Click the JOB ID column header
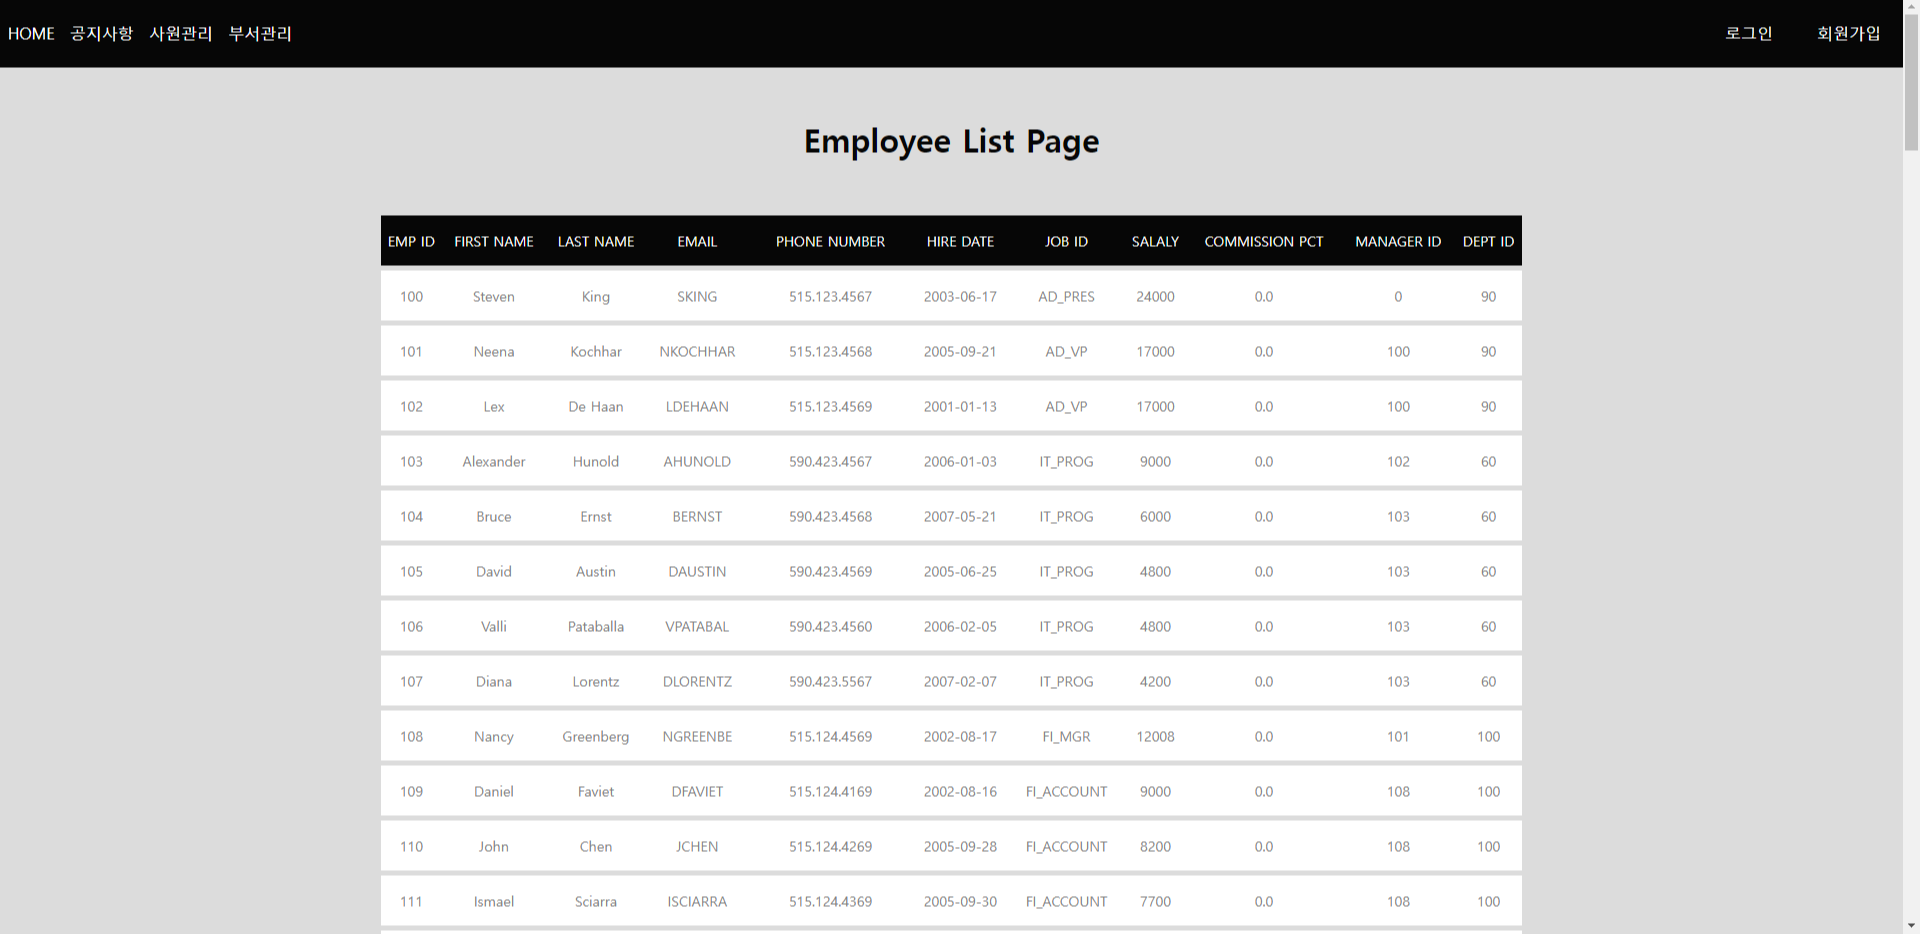1920x934 pixels. click(1066, 241)
